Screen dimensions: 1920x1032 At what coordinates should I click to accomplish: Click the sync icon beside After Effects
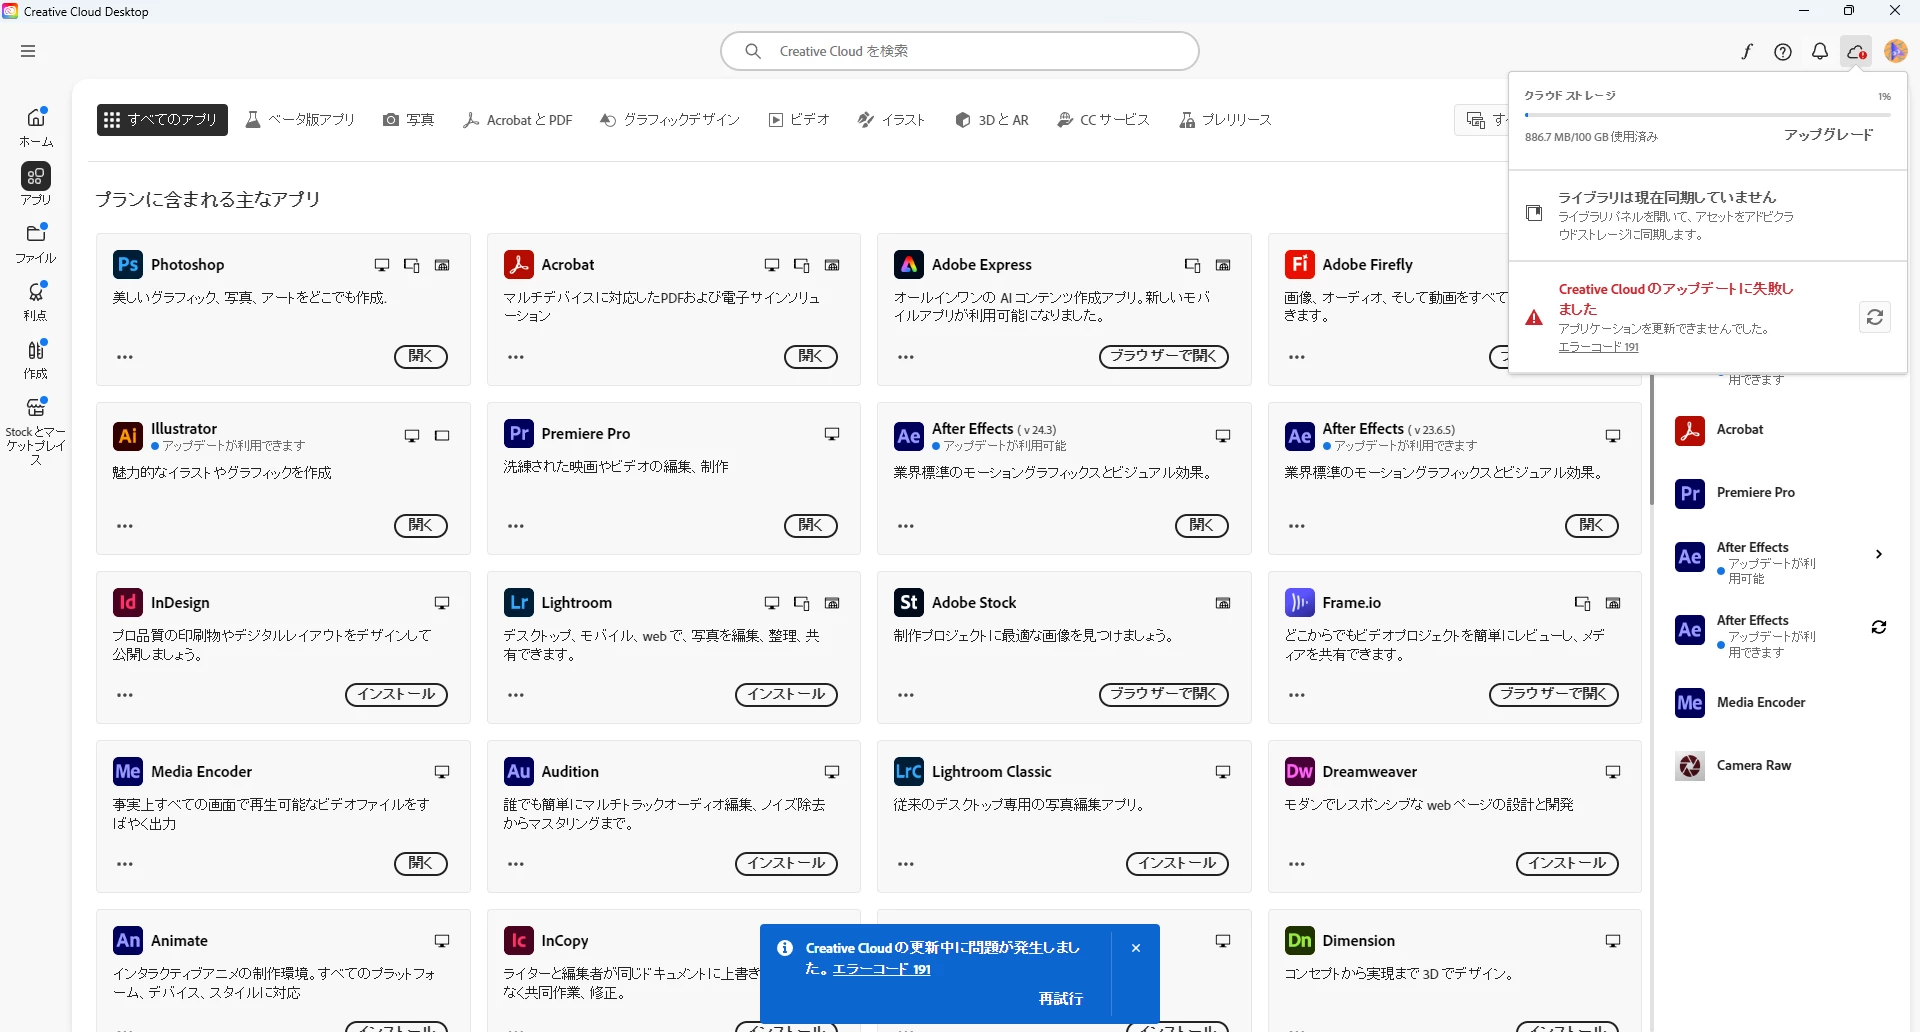[1879, 627]
